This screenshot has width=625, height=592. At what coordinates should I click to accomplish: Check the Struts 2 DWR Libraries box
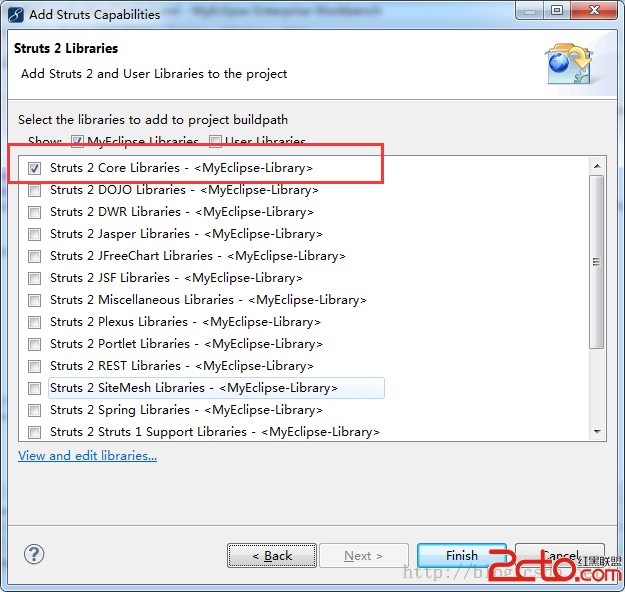[35, 212]
